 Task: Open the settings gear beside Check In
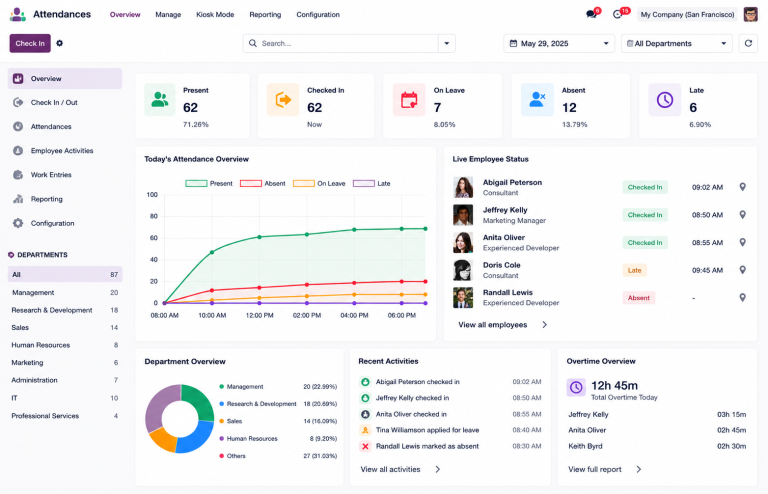[59, 43]
